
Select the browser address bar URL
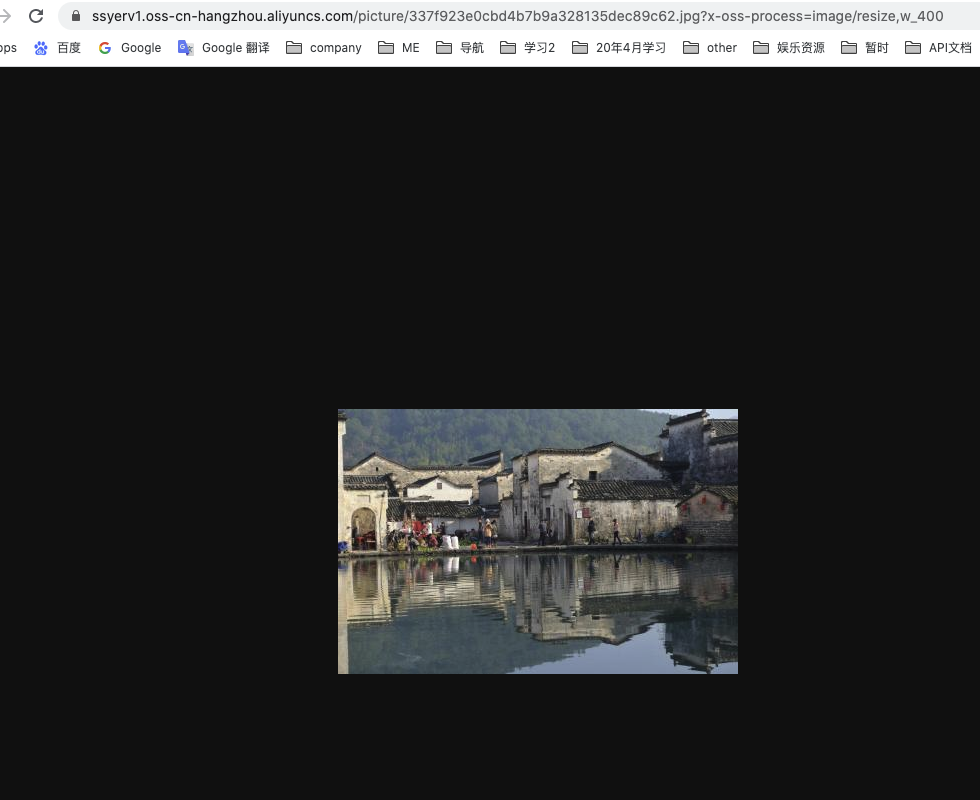400,16
